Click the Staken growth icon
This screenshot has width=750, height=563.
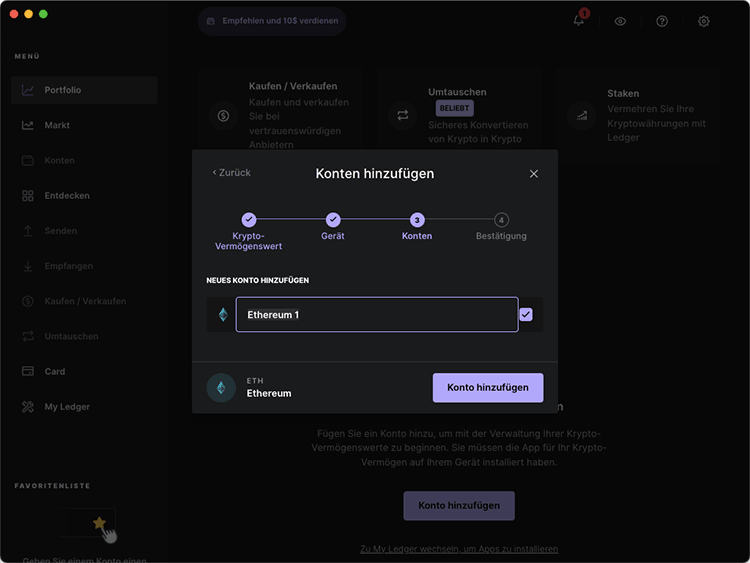(582, 116)
